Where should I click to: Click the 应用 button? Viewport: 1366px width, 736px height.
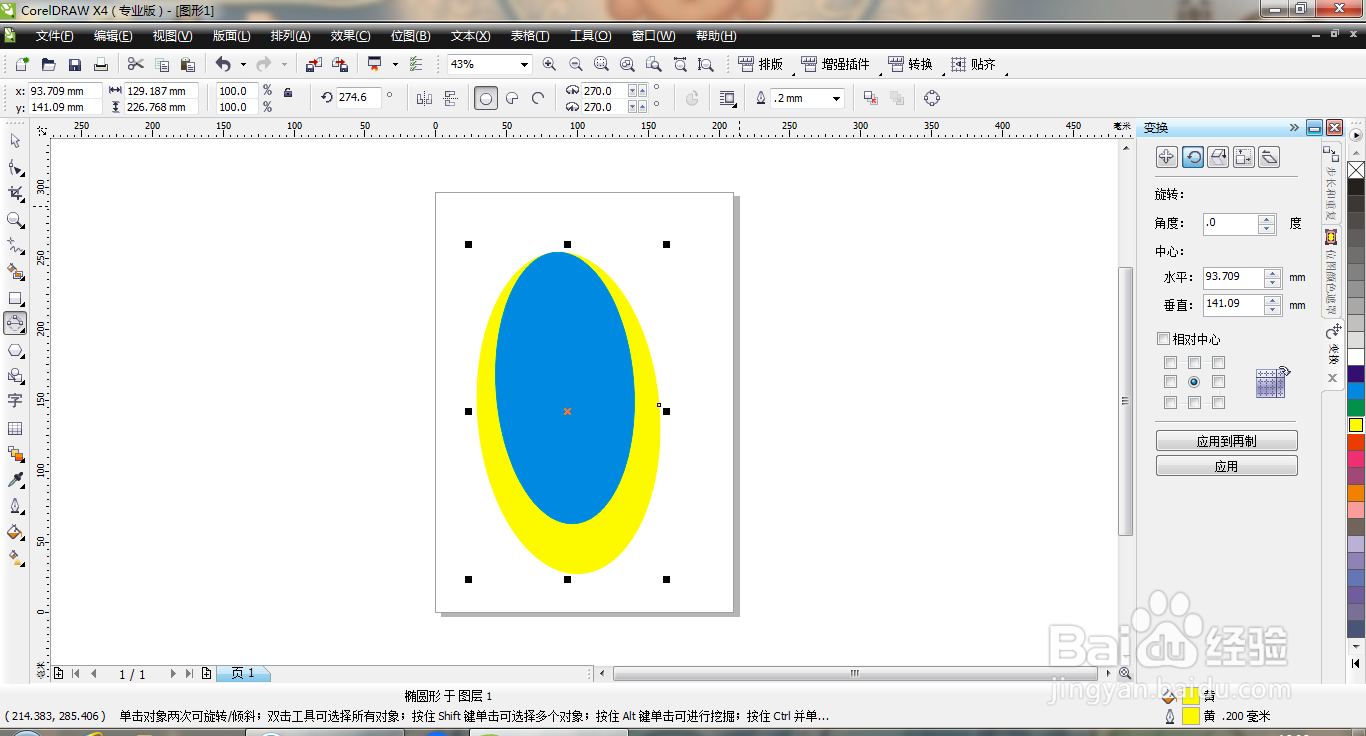coord(1227,466)
